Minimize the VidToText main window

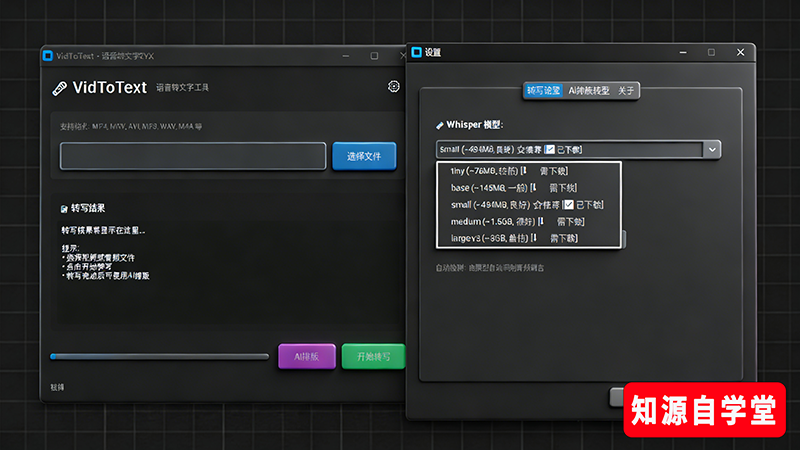coord(346,56)
